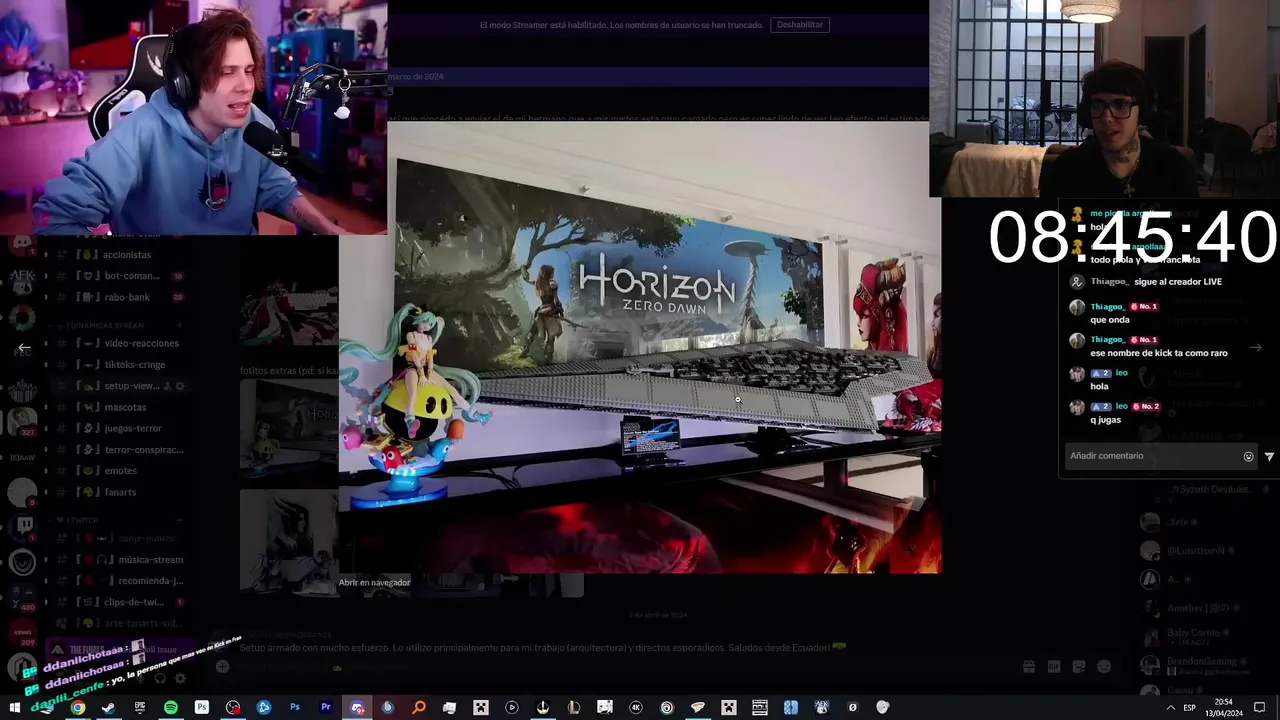Open Premiere Pro from taskbar

pos(326,708)
